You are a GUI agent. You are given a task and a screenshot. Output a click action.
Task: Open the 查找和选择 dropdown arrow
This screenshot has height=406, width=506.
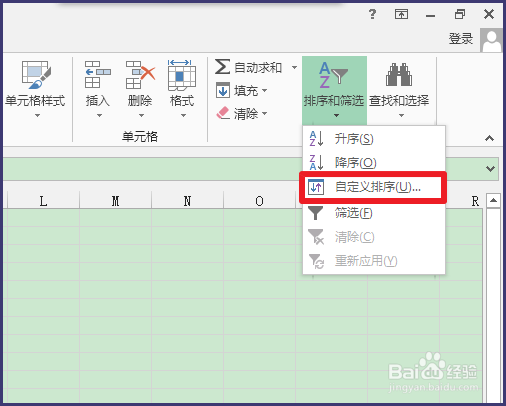[401, 116]
